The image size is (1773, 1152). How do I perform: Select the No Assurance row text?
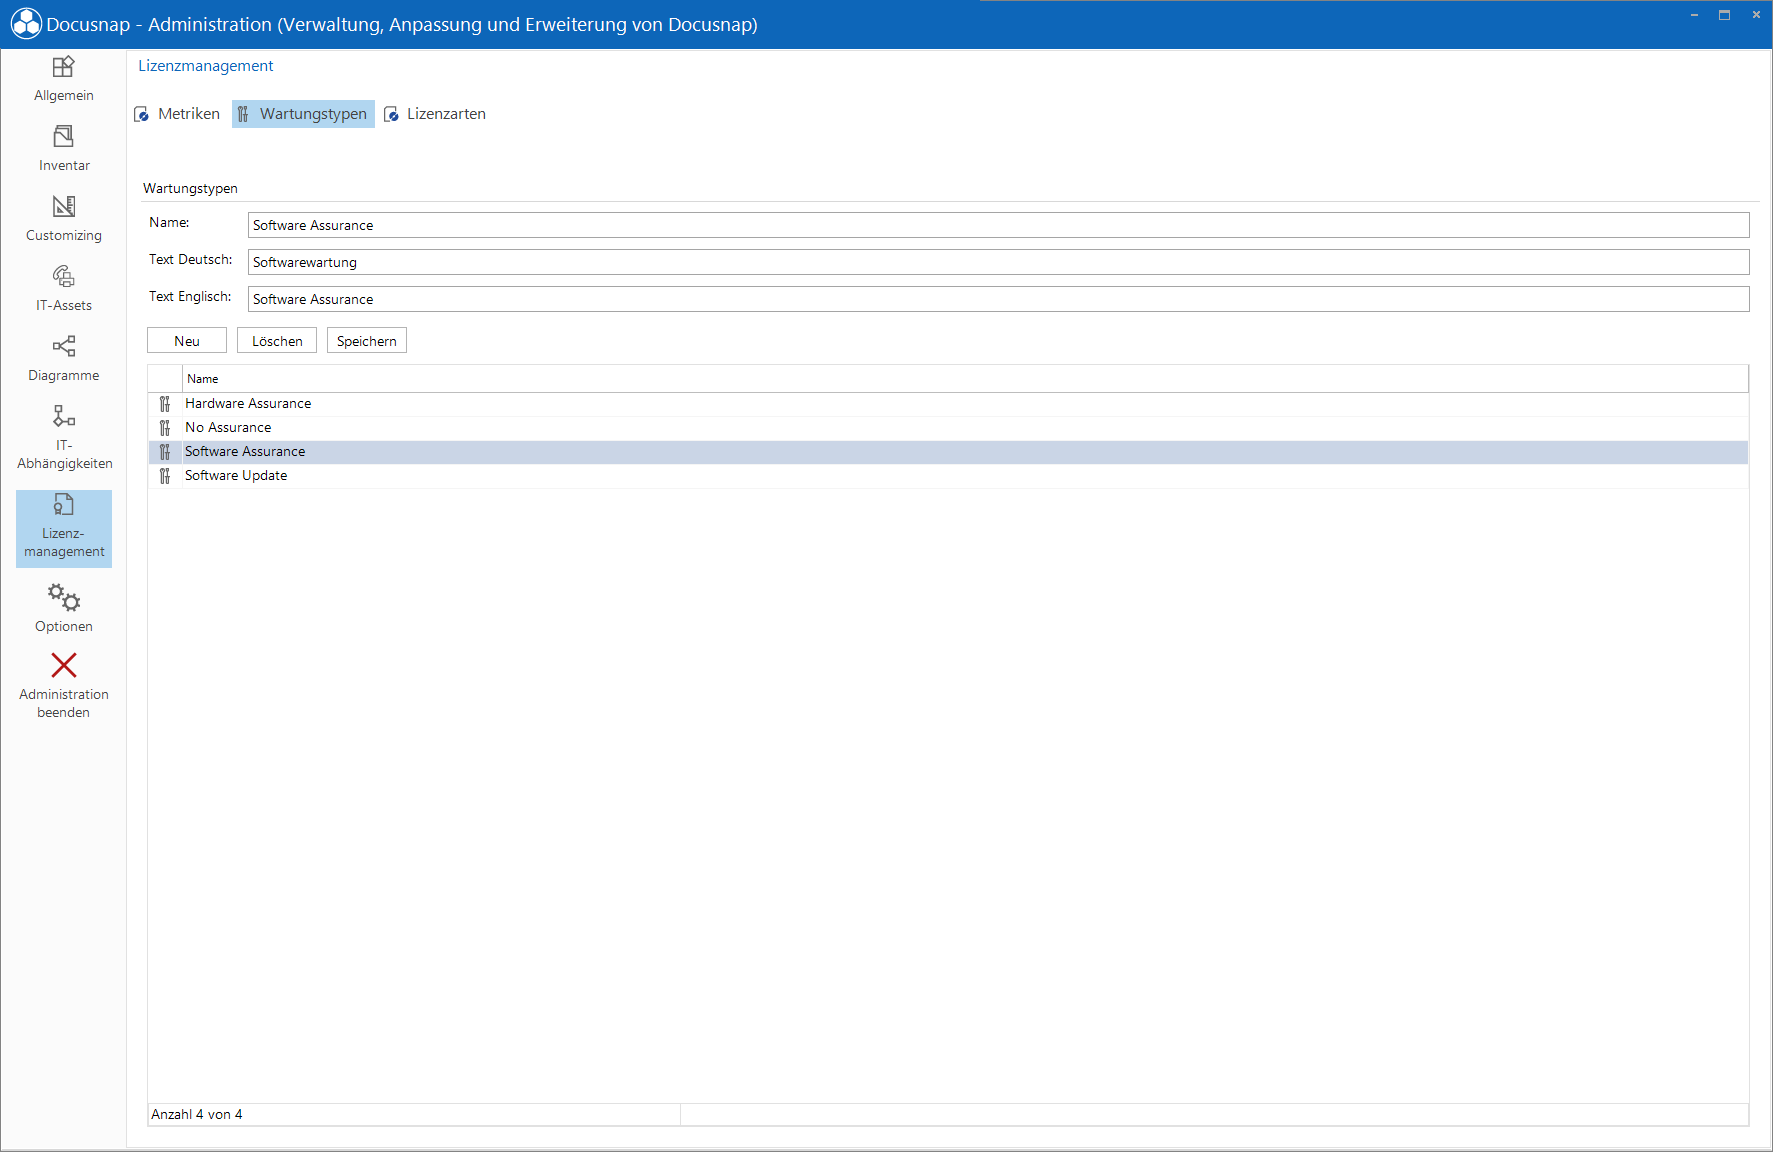click(x=228, y=428)
